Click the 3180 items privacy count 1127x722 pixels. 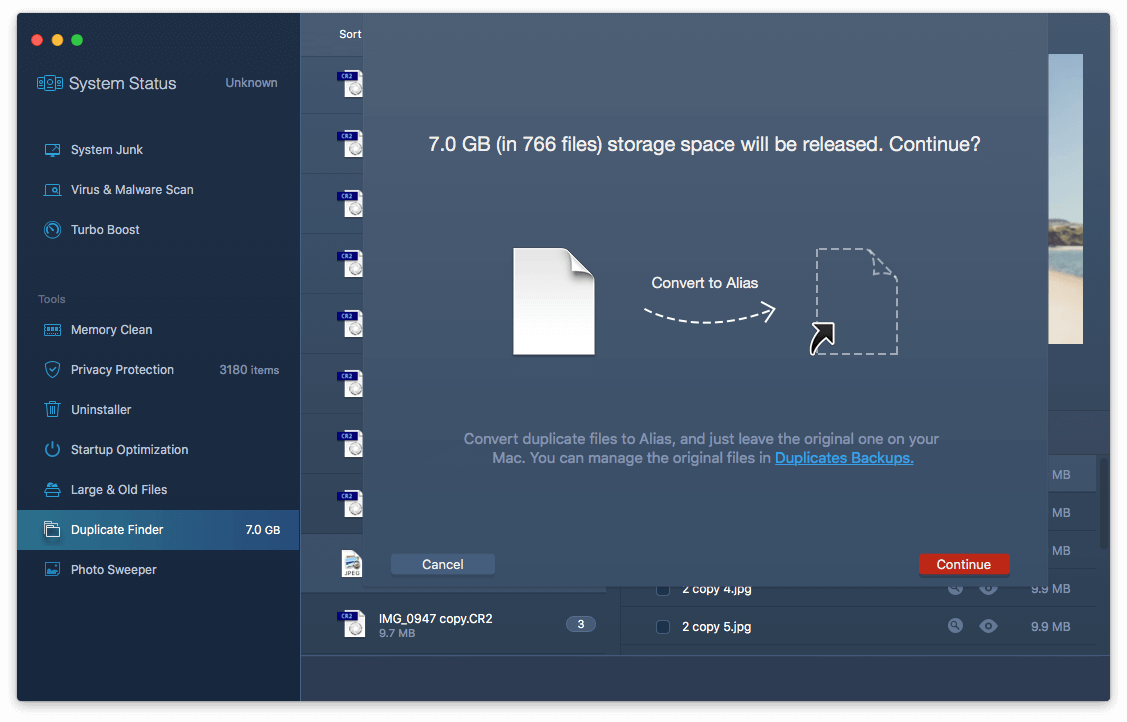249,370
